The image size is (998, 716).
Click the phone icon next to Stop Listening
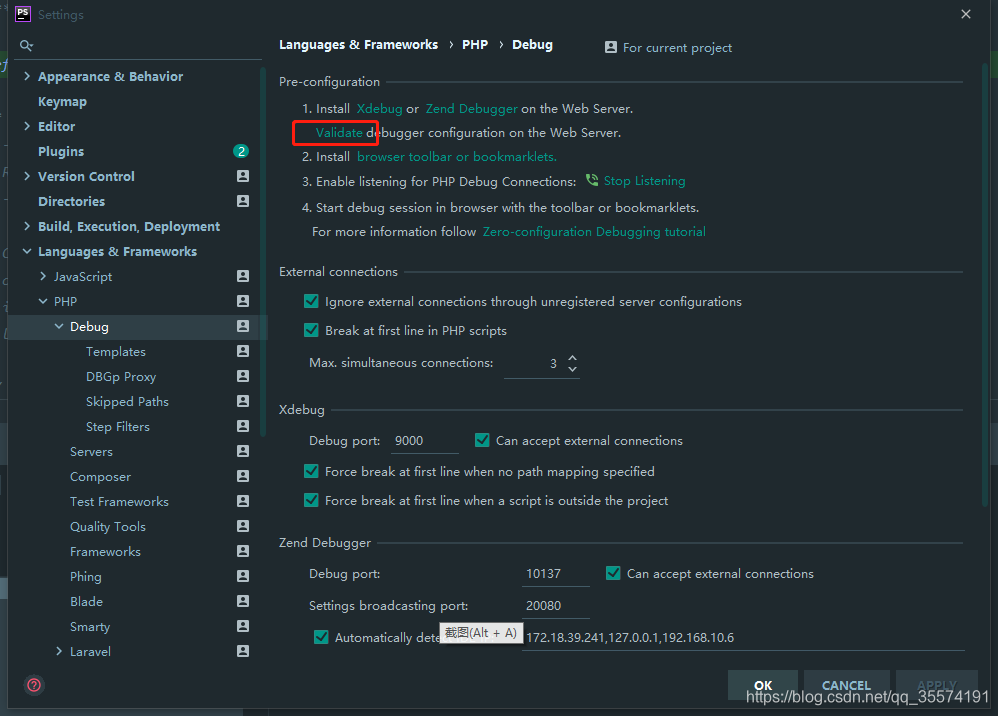point(592,180)
